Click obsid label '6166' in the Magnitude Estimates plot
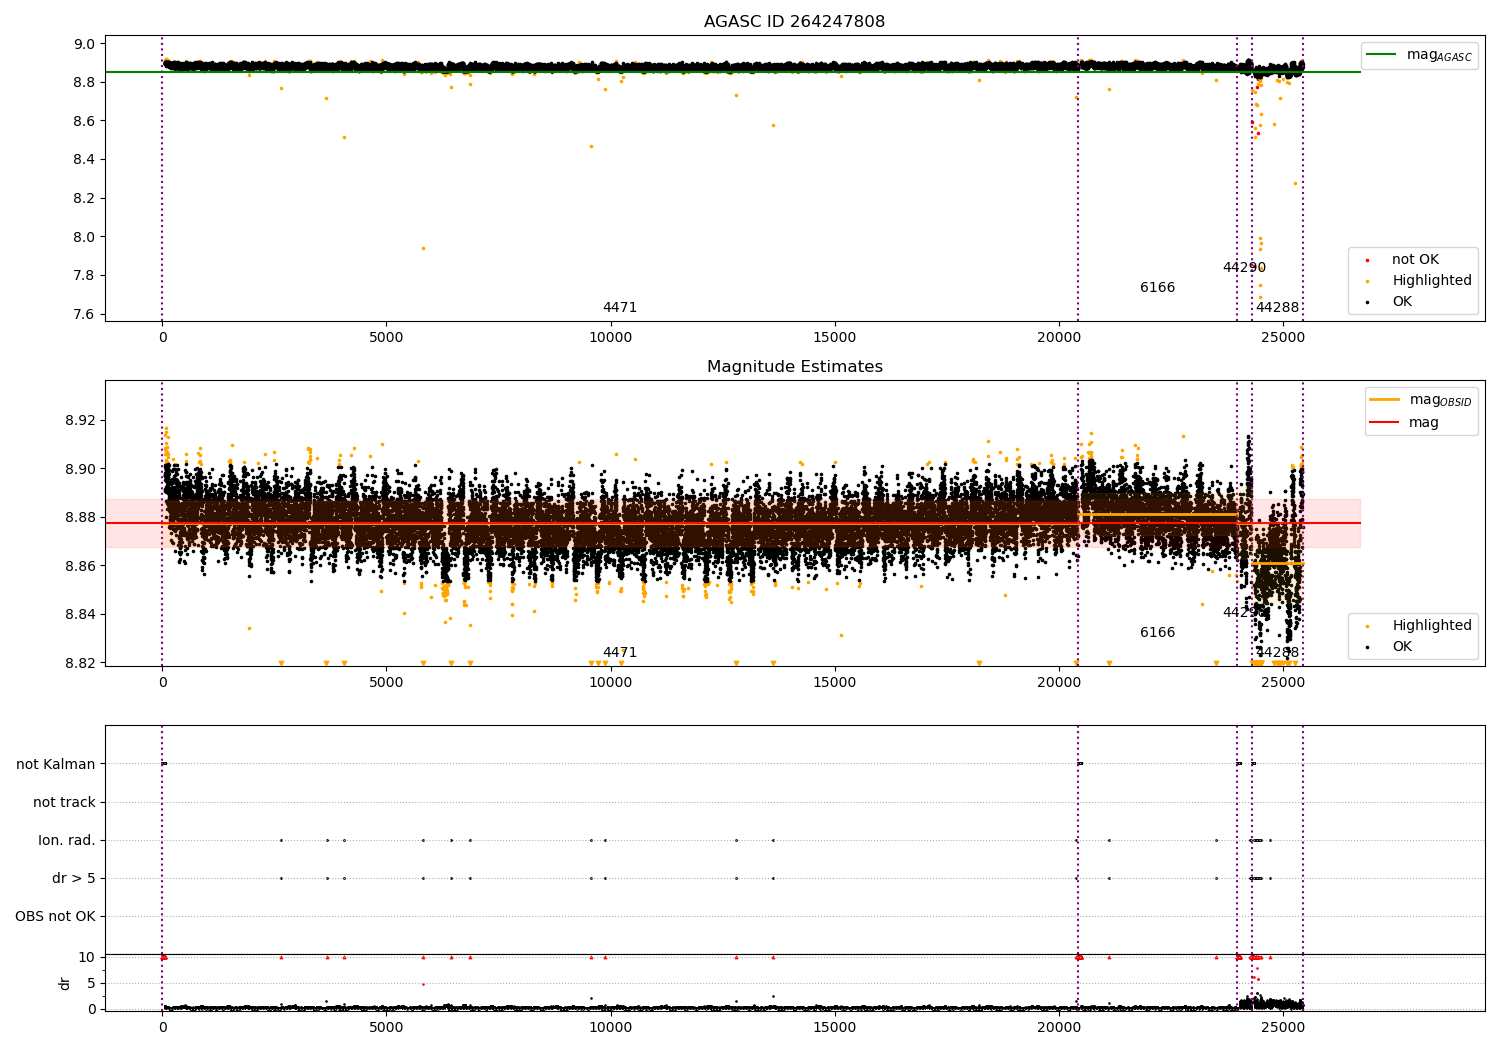The height and width of the screenshot is (1050, 1500). 1158,633
